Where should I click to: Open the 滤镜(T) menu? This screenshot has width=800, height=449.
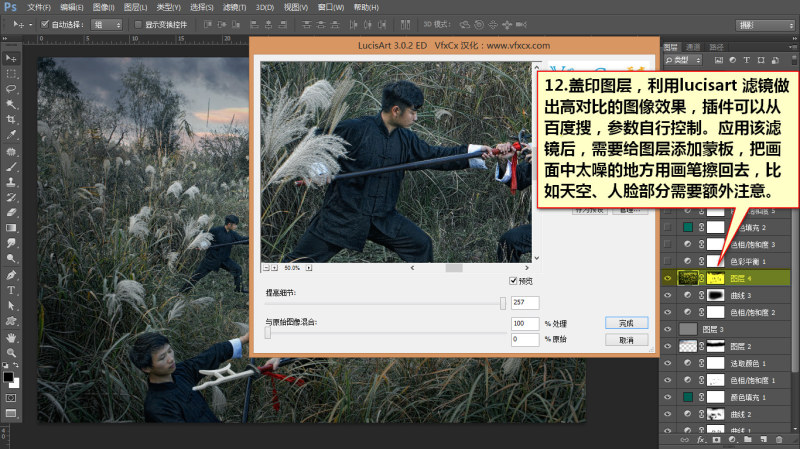[234, 7]
